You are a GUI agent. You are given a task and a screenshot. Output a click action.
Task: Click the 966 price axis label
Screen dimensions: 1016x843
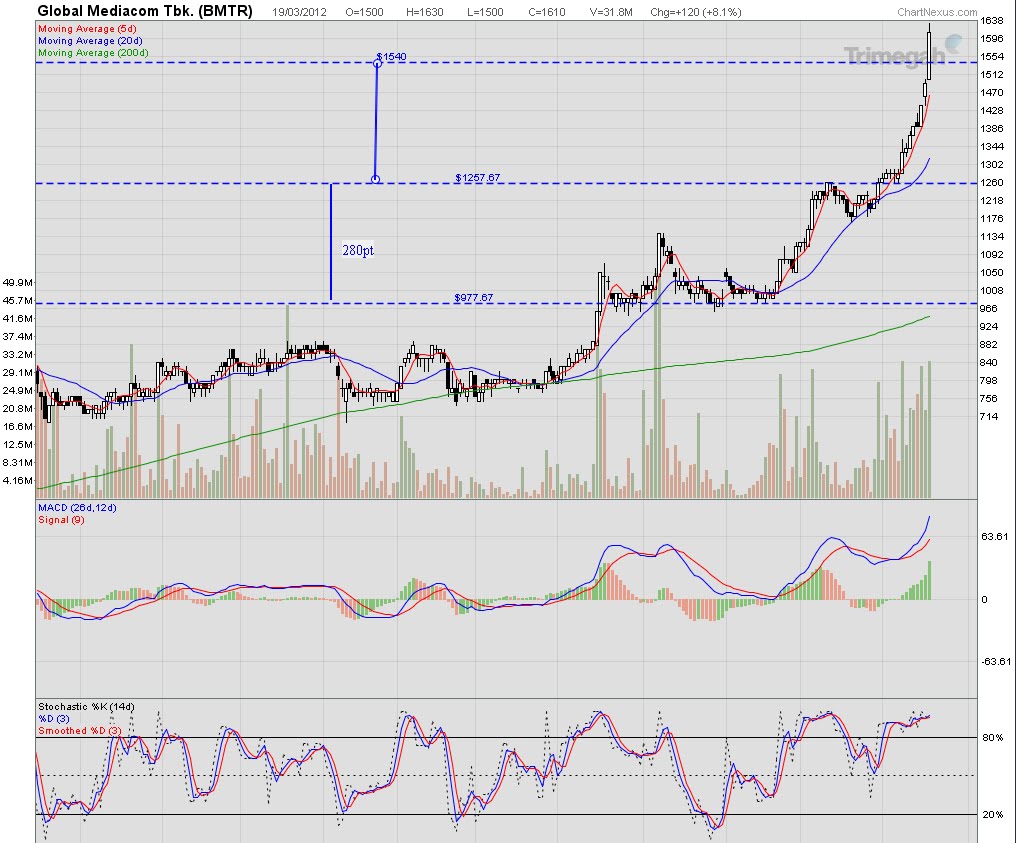989,308
